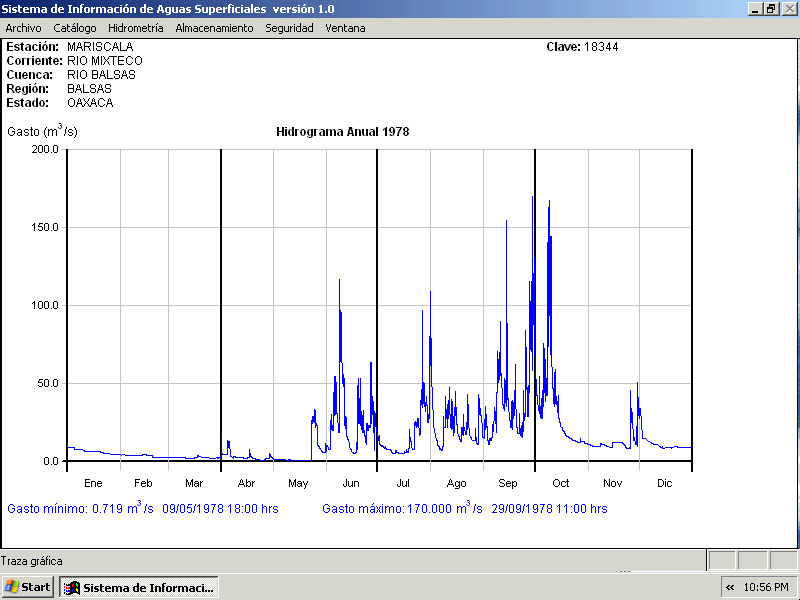
Task: Restore down the application window
Action: [771, 8]
